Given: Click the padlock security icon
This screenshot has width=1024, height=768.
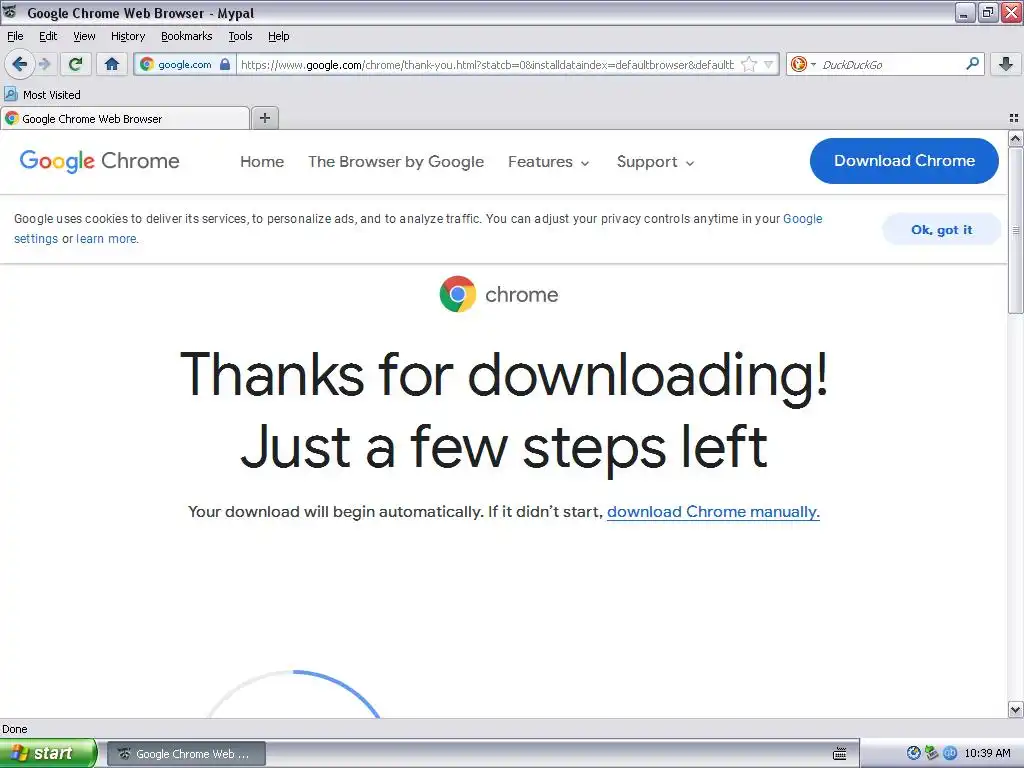Looking at the screenshot, I should point(225,64).
